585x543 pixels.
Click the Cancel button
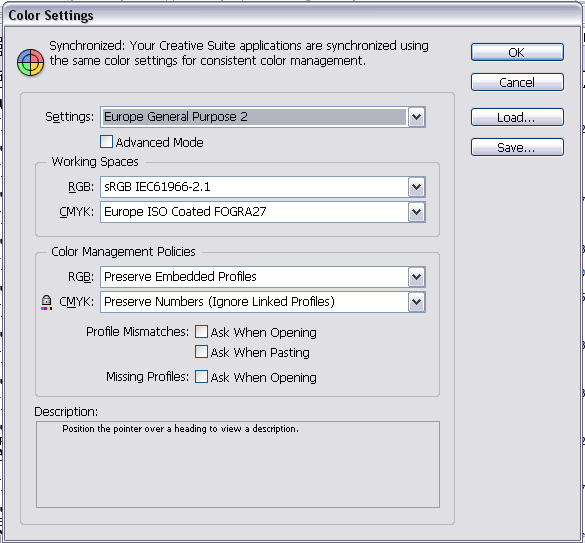pyautogui.click(x=517, y=82)
